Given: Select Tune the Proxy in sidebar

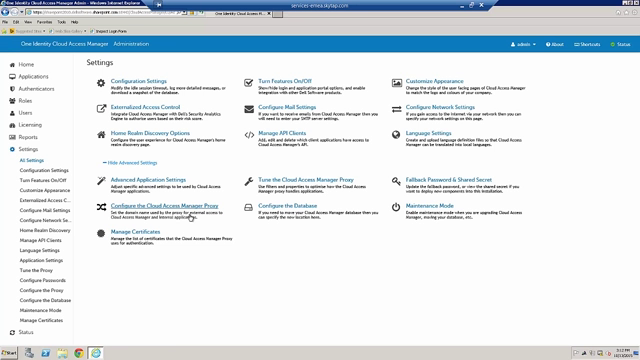Looking at the screenshot, I should click(x=36, y=270).
